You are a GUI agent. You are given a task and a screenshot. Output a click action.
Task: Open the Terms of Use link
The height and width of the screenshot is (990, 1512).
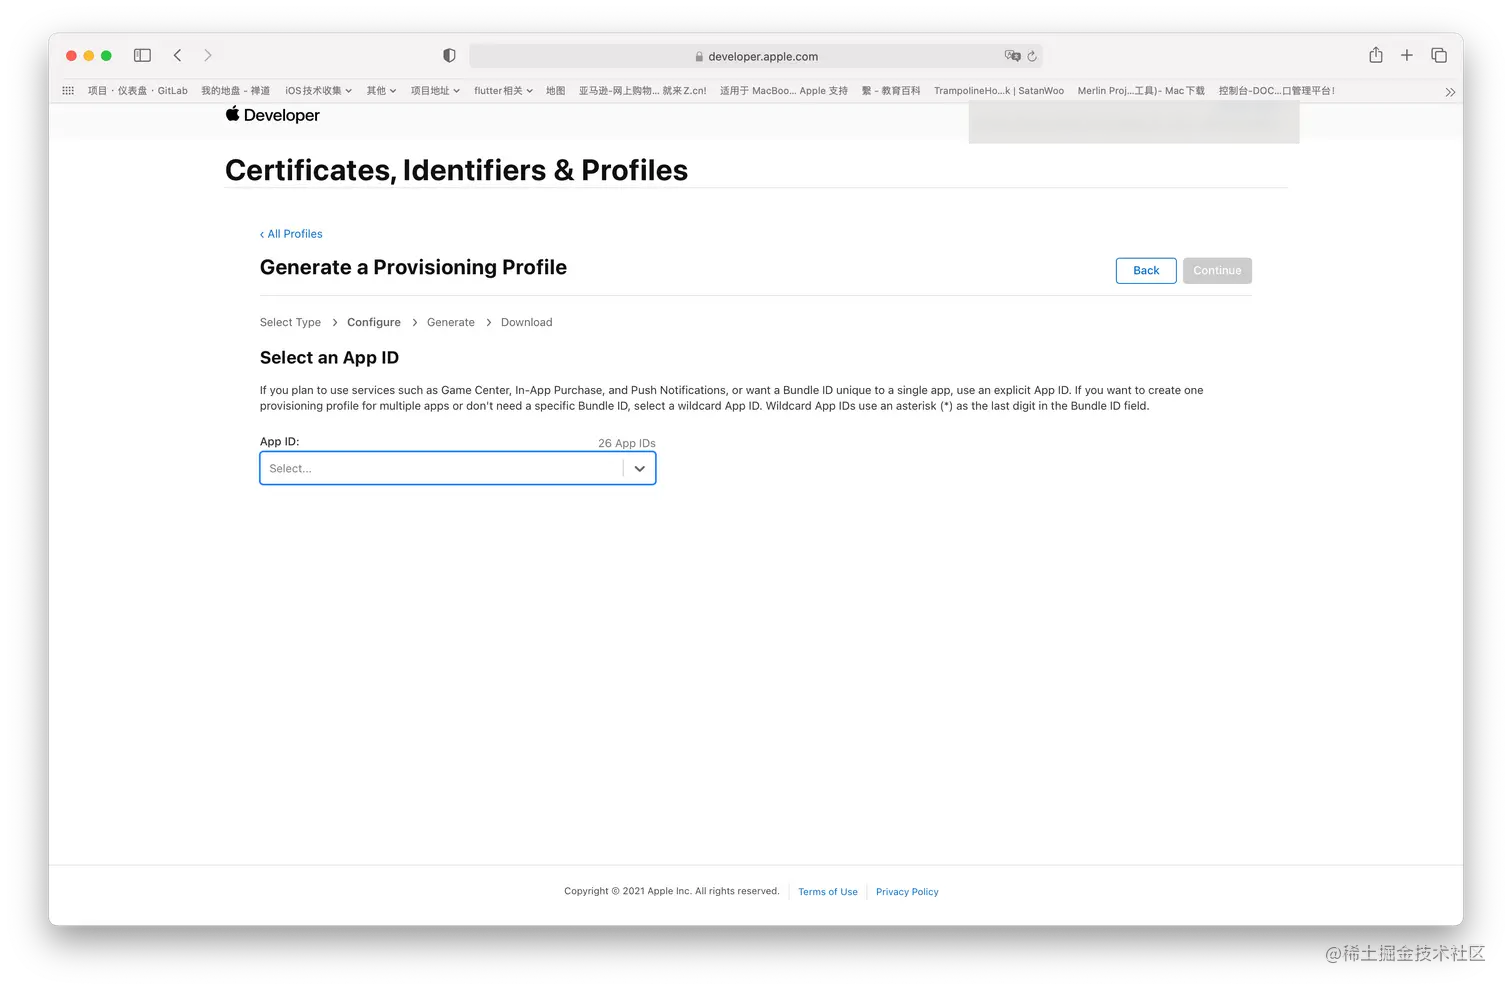[x=828, y=892]
